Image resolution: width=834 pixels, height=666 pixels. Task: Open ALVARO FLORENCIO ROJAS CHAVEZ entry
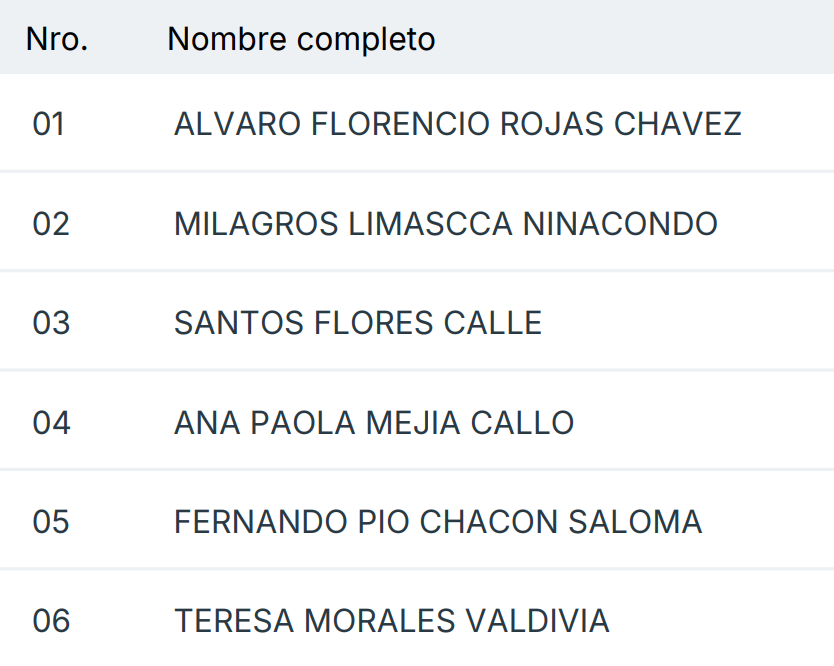(x=457, y=124)
